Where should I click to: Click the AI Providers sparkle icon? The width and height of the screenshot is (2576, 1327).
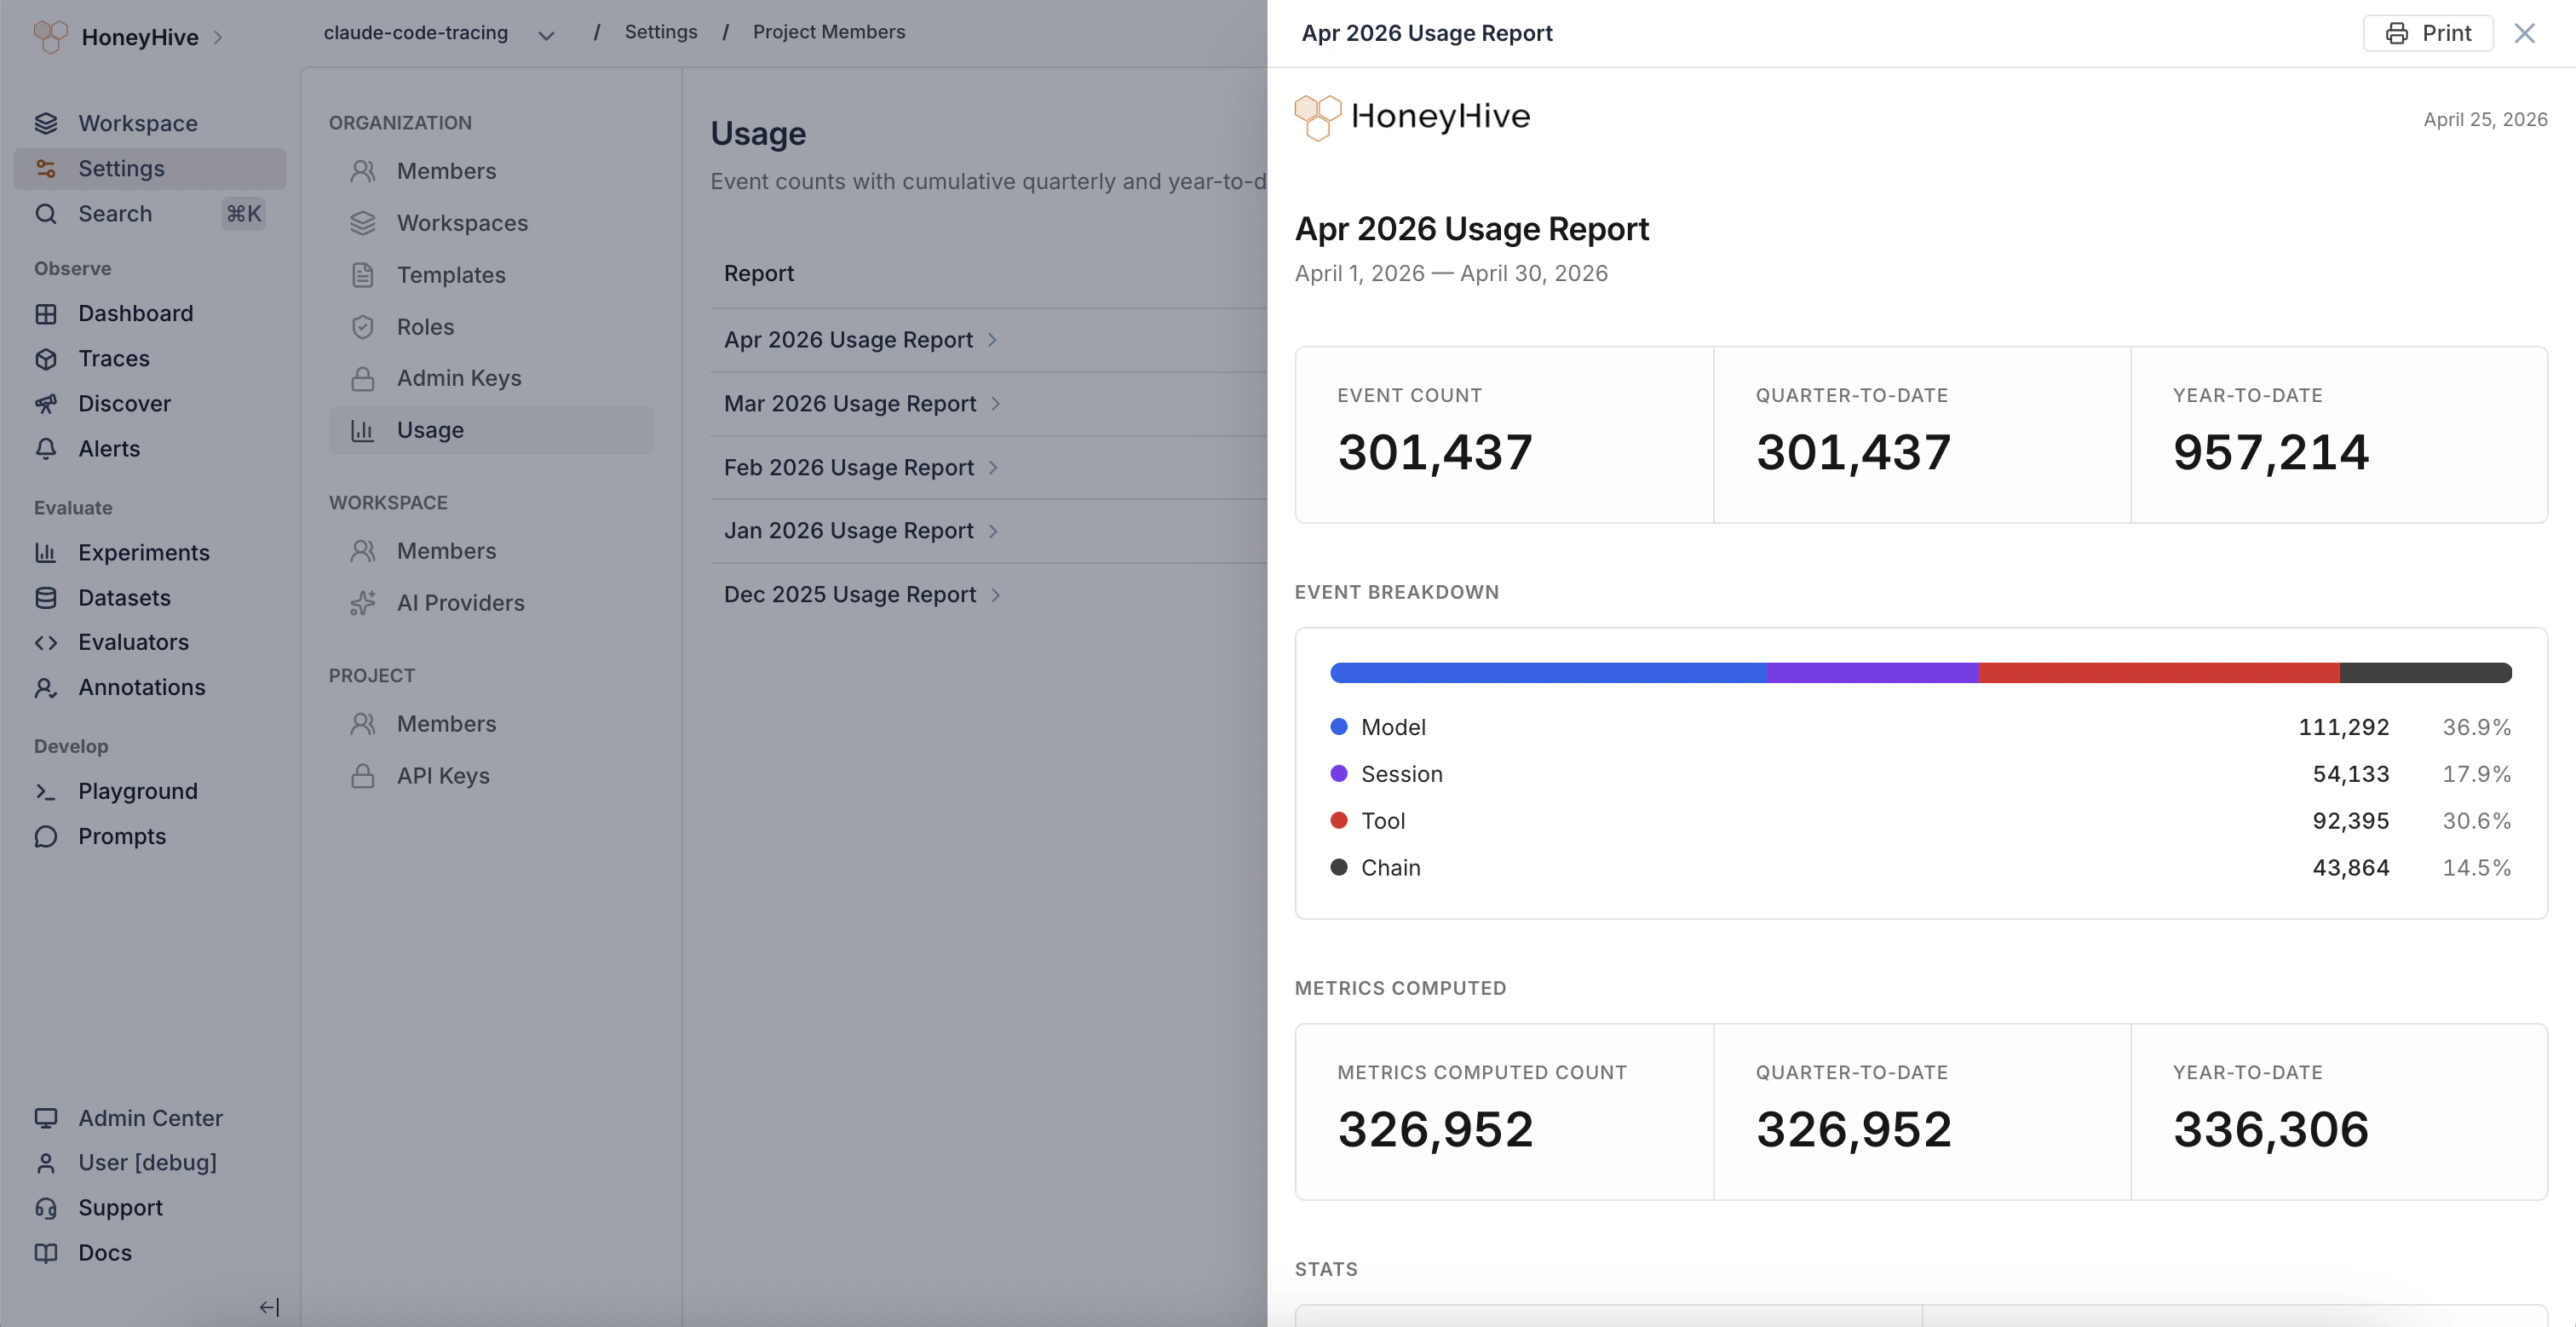click(x=363, y=602)
